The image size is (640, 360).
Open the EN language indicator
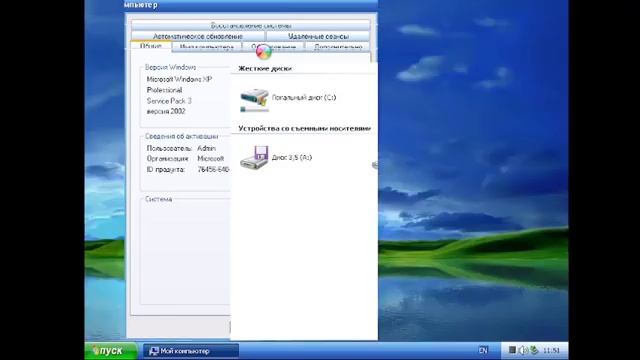click(483, 350)
